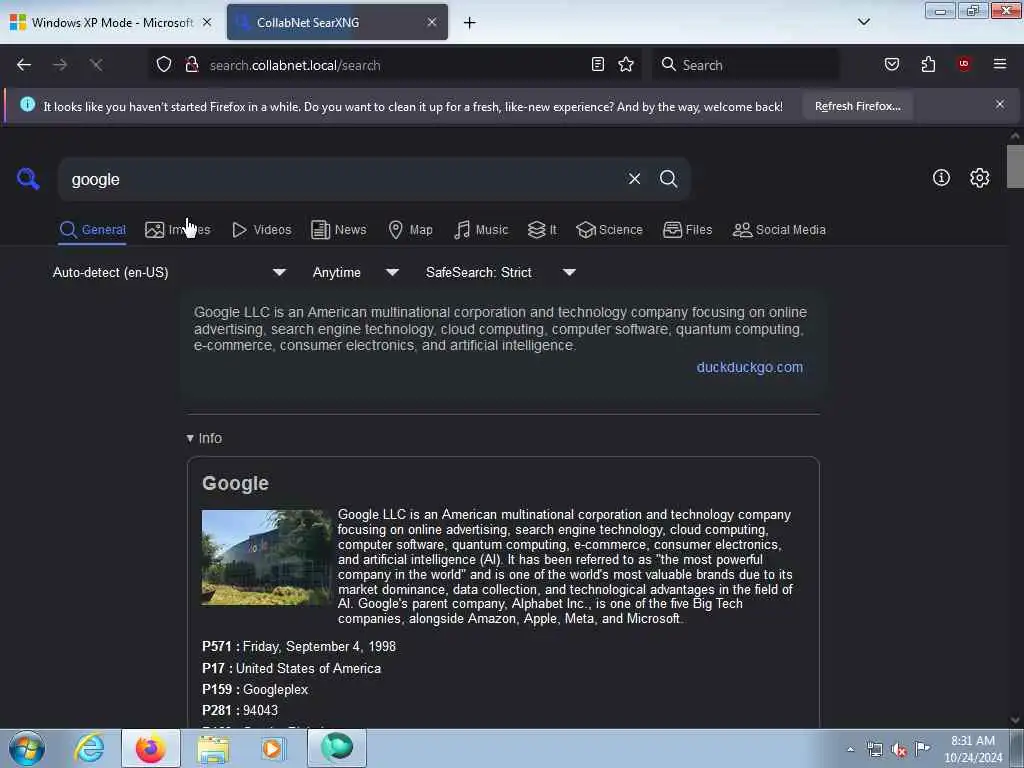Dismiss the Refresh Firefox notification bar
1024x768 pixels.
(1000, 104)
